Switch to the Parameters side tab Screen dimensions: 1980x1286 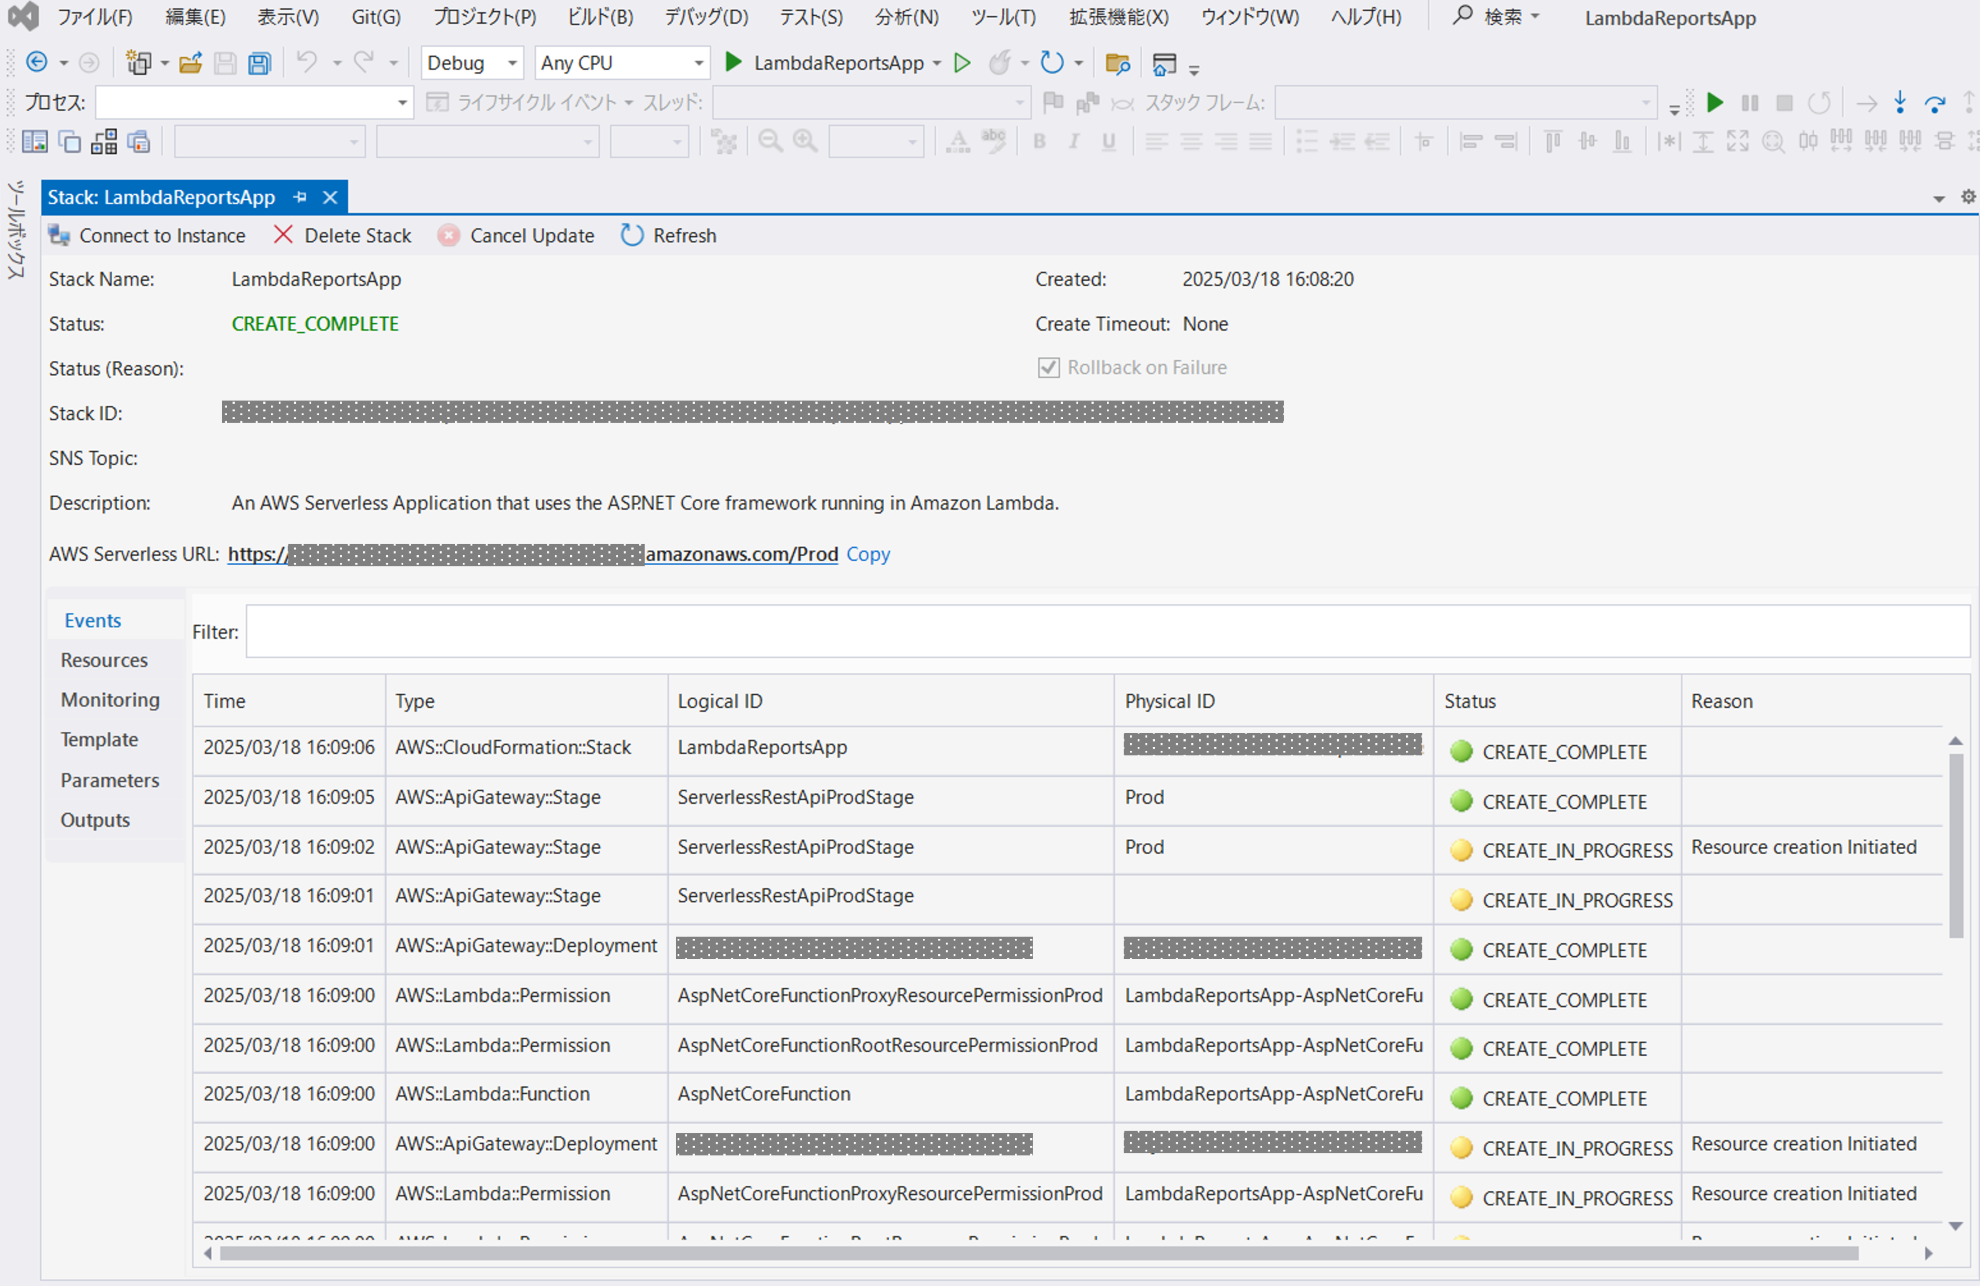[x=110, y=780]
